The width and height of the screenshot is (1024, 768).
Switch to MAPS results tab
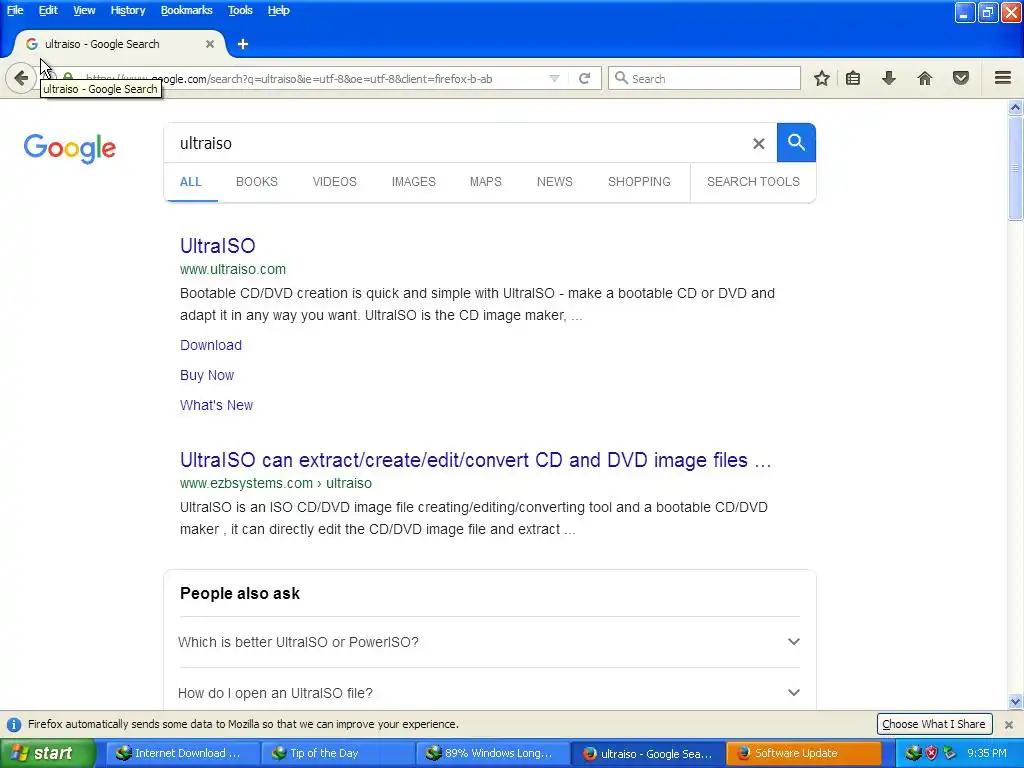click(x=485, y=182)
